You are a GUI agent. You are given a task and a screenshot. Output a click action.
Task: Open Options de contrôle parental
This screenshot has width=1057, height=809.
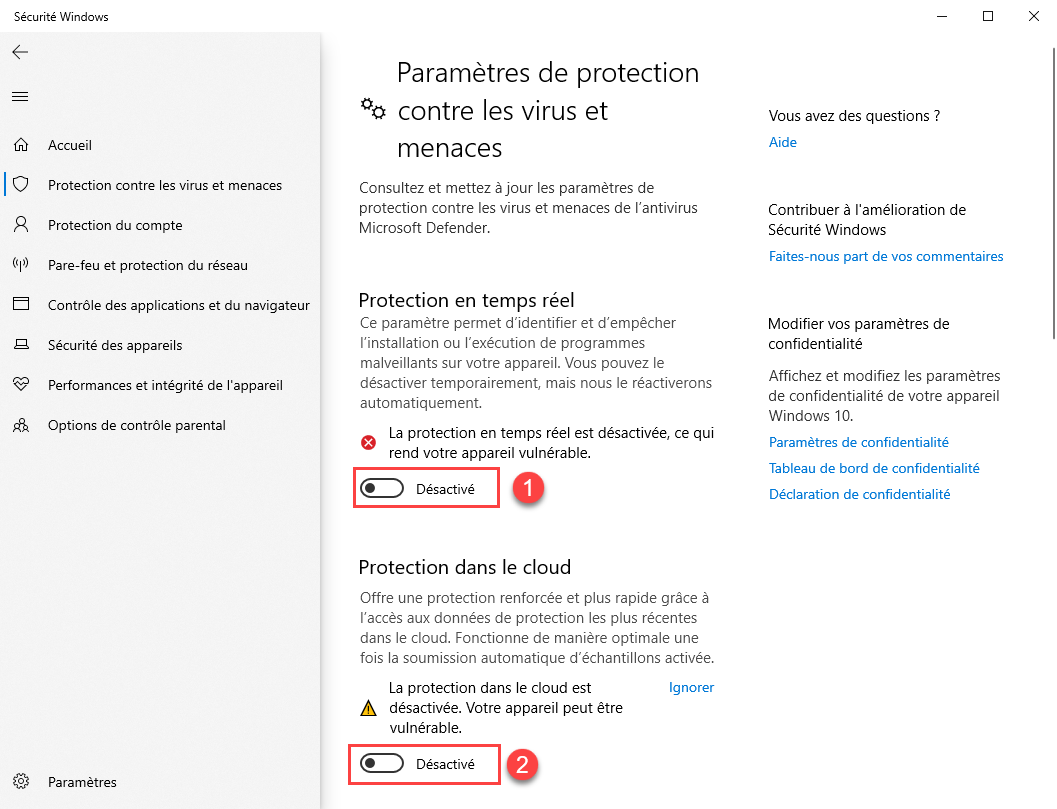(x=137, y=425)
